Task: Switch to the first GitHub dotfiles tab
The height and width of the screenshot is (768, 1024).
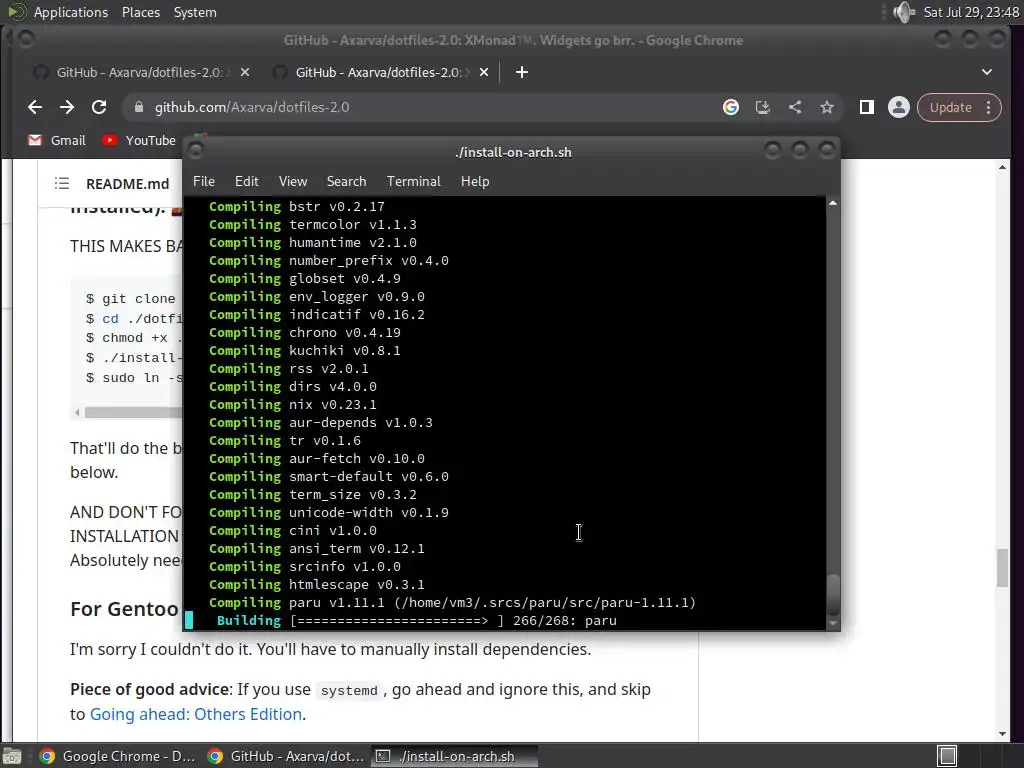Action: (140, 72)
